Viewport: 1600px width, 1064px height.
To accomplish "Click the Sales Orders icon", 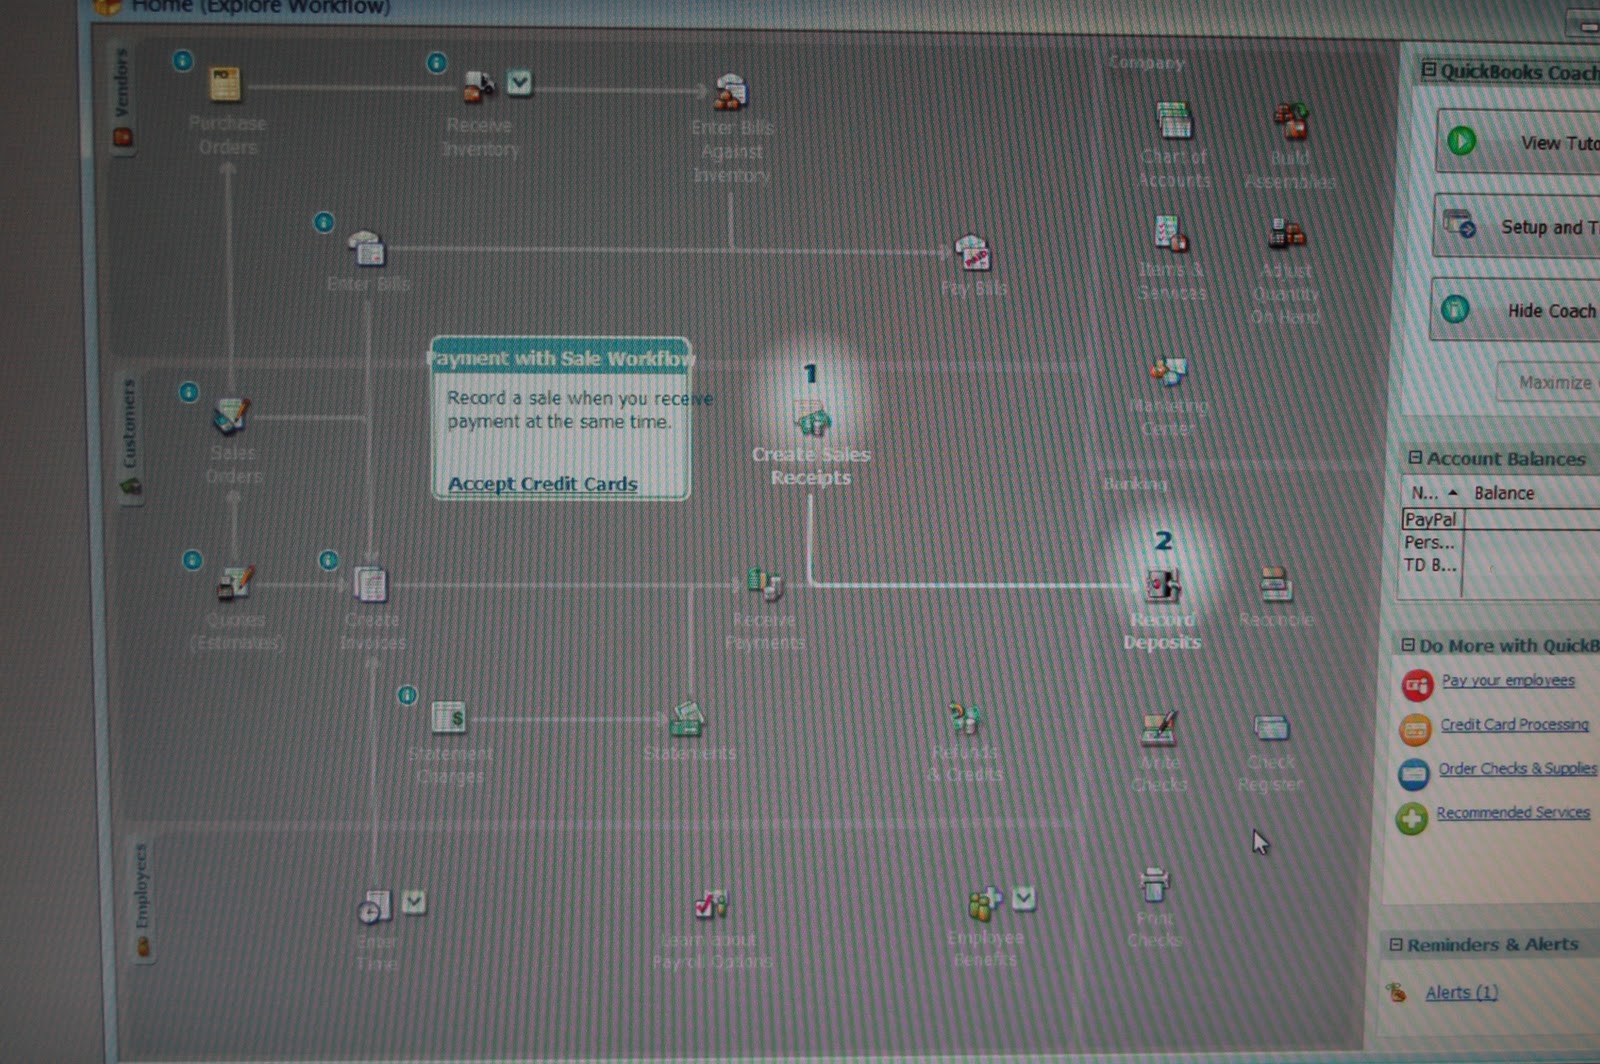I will tap(232, 415).
